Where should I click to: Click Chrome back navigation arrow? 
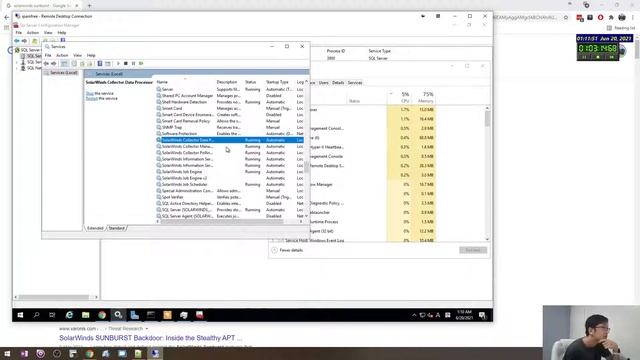(6, 18)
